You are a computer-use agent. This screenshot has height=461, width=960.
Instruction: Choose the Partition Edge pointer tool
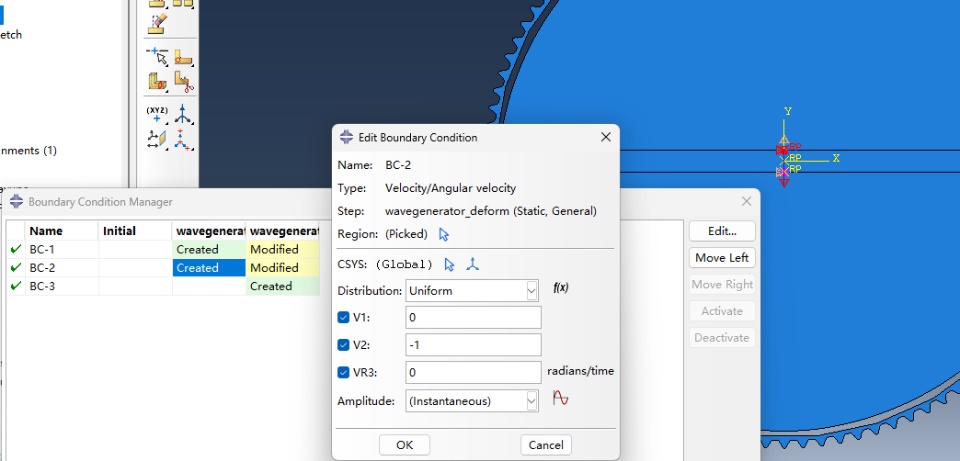pyautogui.click(x=158, y=57)
